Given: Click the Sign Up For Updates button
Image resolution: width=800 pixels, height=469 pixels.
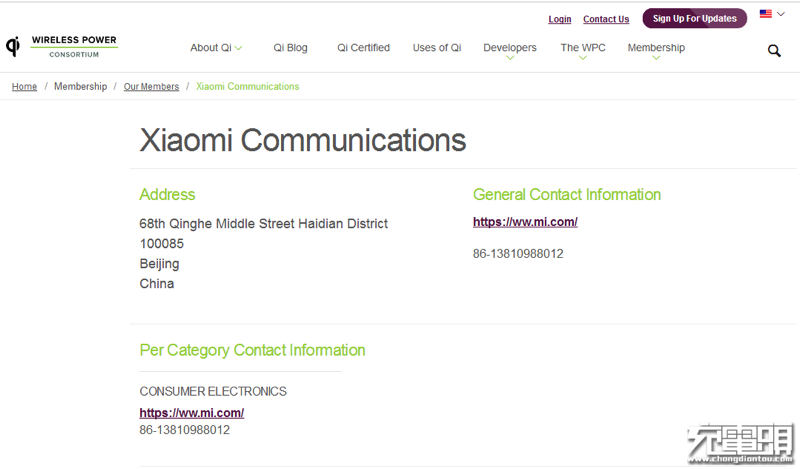Looking at the screenshot, I should tap(694, 18).
